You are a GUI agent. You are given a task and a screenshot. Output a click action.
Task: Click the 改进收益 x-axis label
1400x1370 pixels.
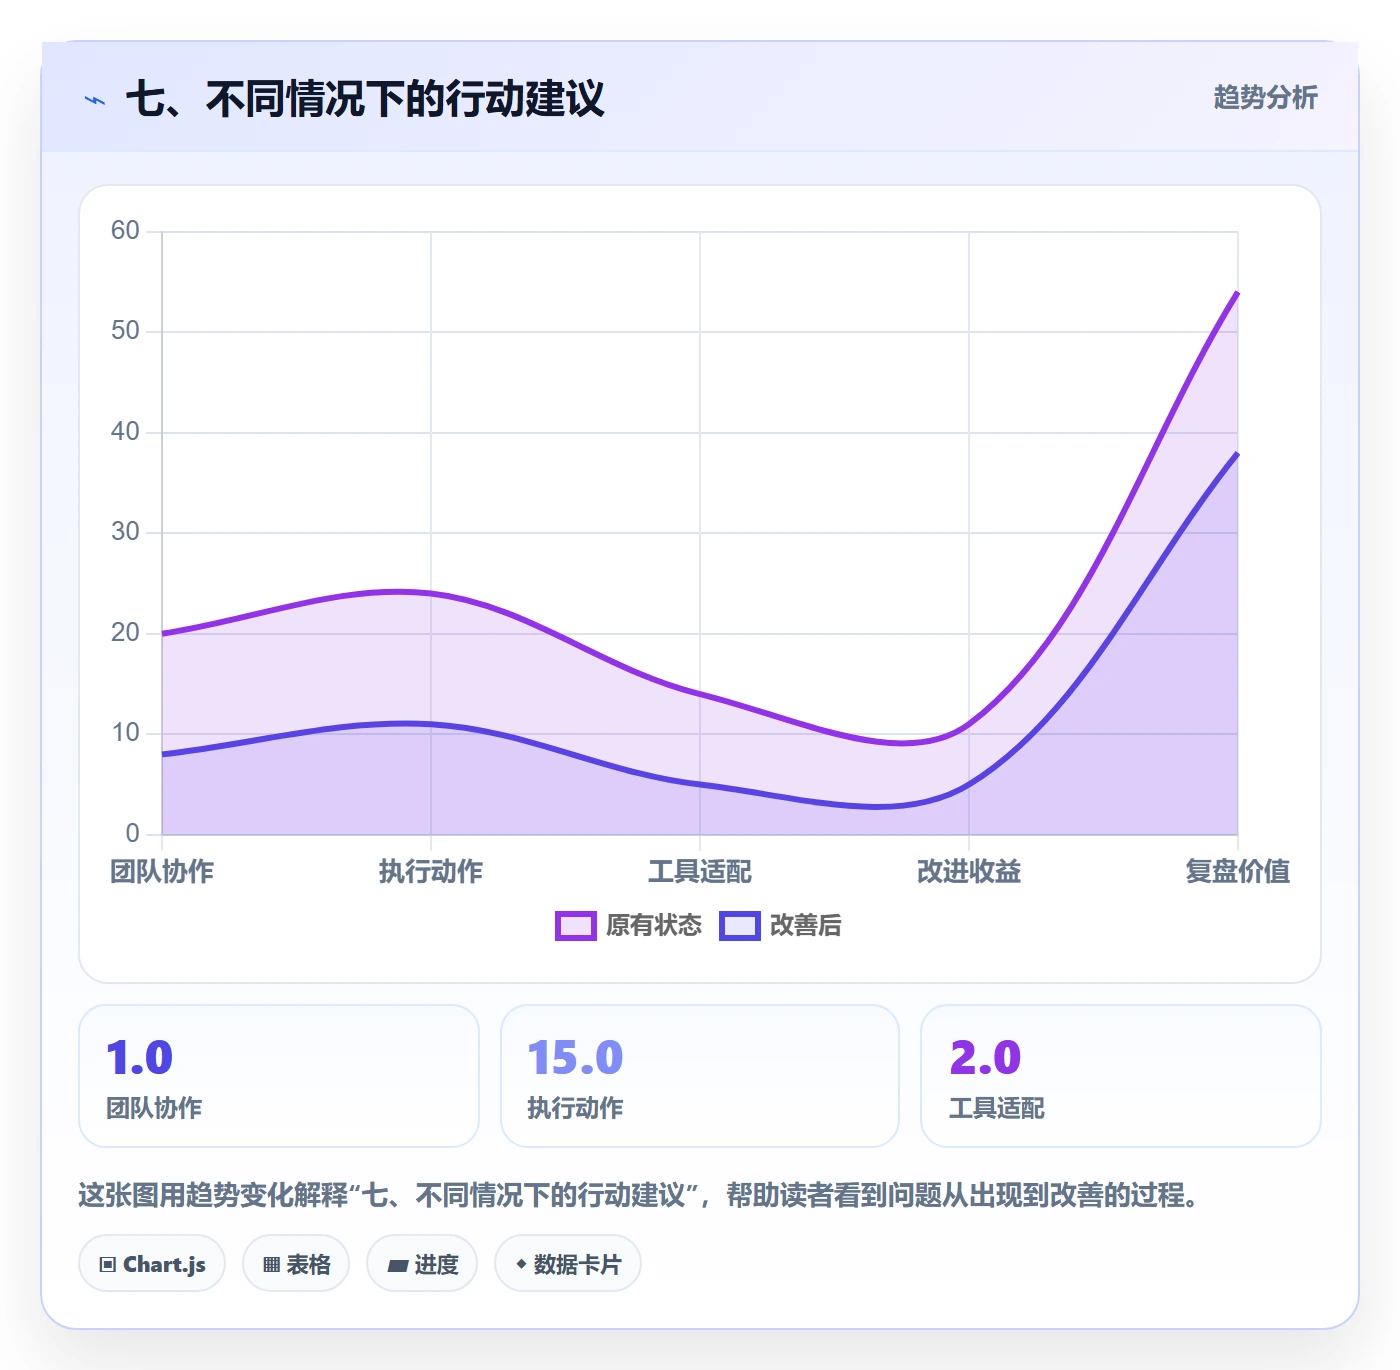pos(969,872)
